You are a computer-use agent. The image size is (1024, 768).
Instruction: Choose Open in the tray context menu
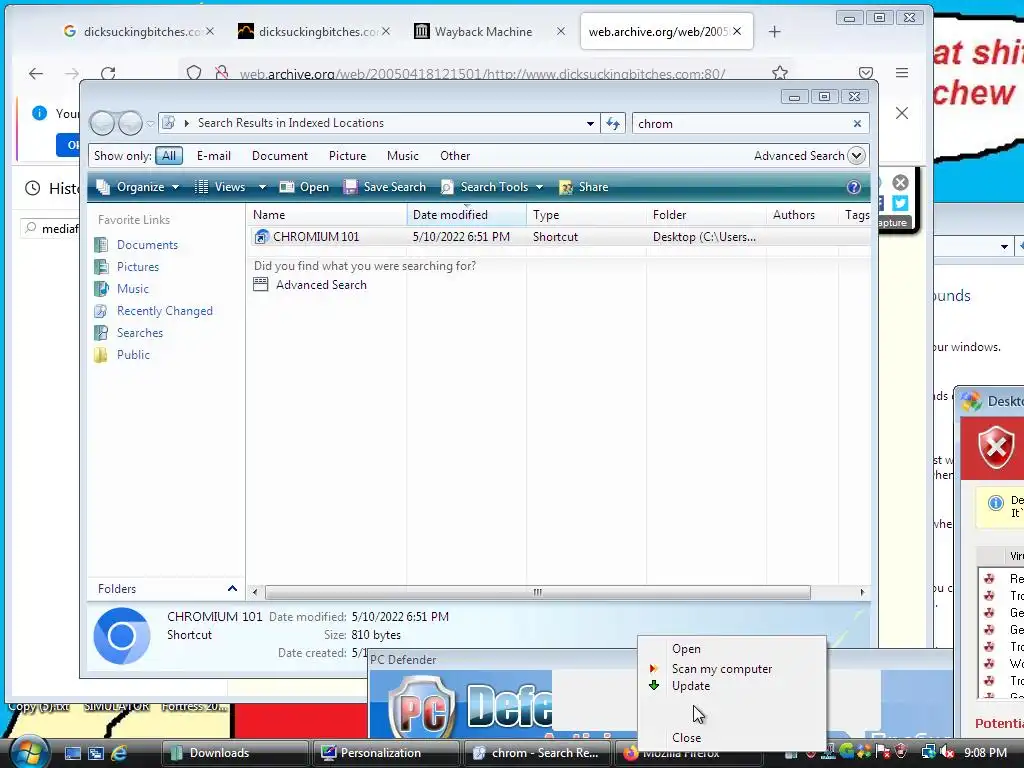(x=686, y=649)
